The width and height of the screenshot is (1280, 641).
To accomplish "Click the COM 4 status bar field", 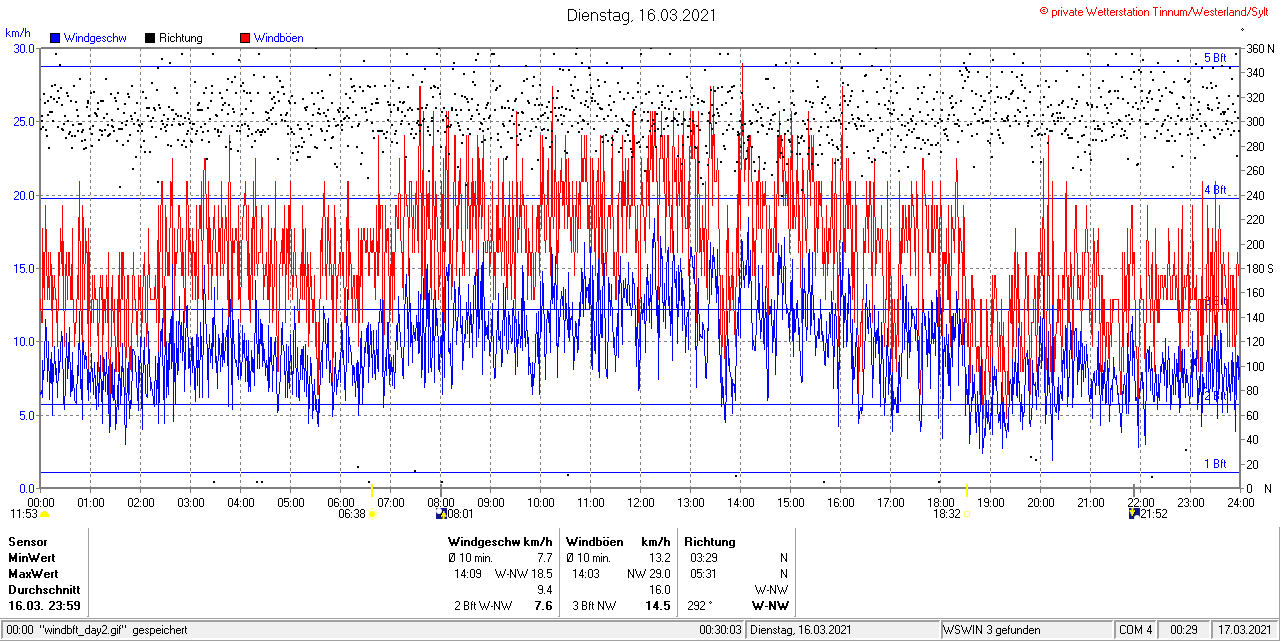I will (x=1136, y=630).
